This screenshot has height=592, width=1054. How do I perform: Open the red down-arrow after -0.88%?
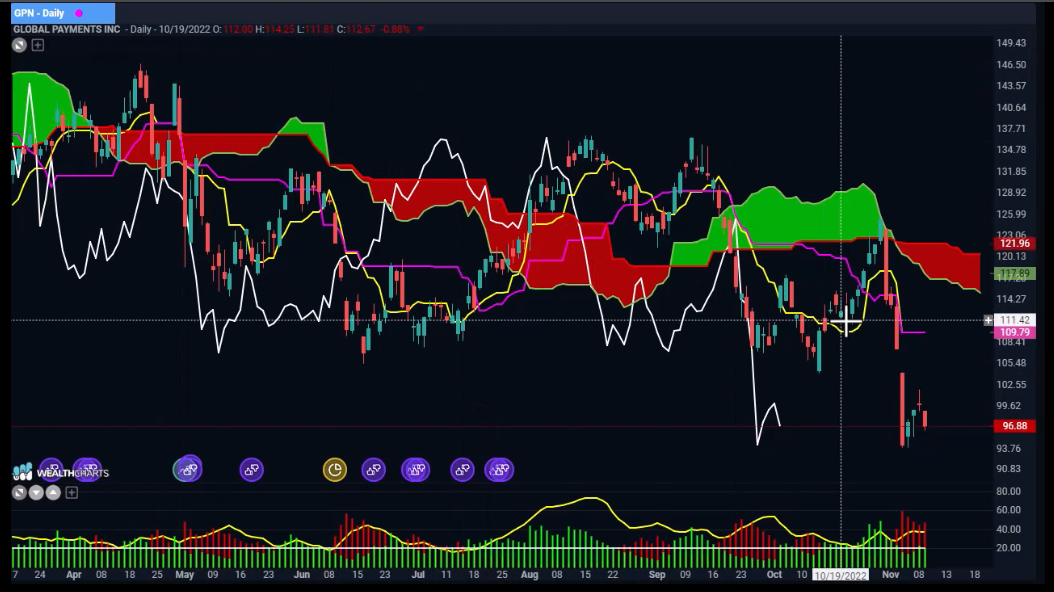(x=421, y=29)
